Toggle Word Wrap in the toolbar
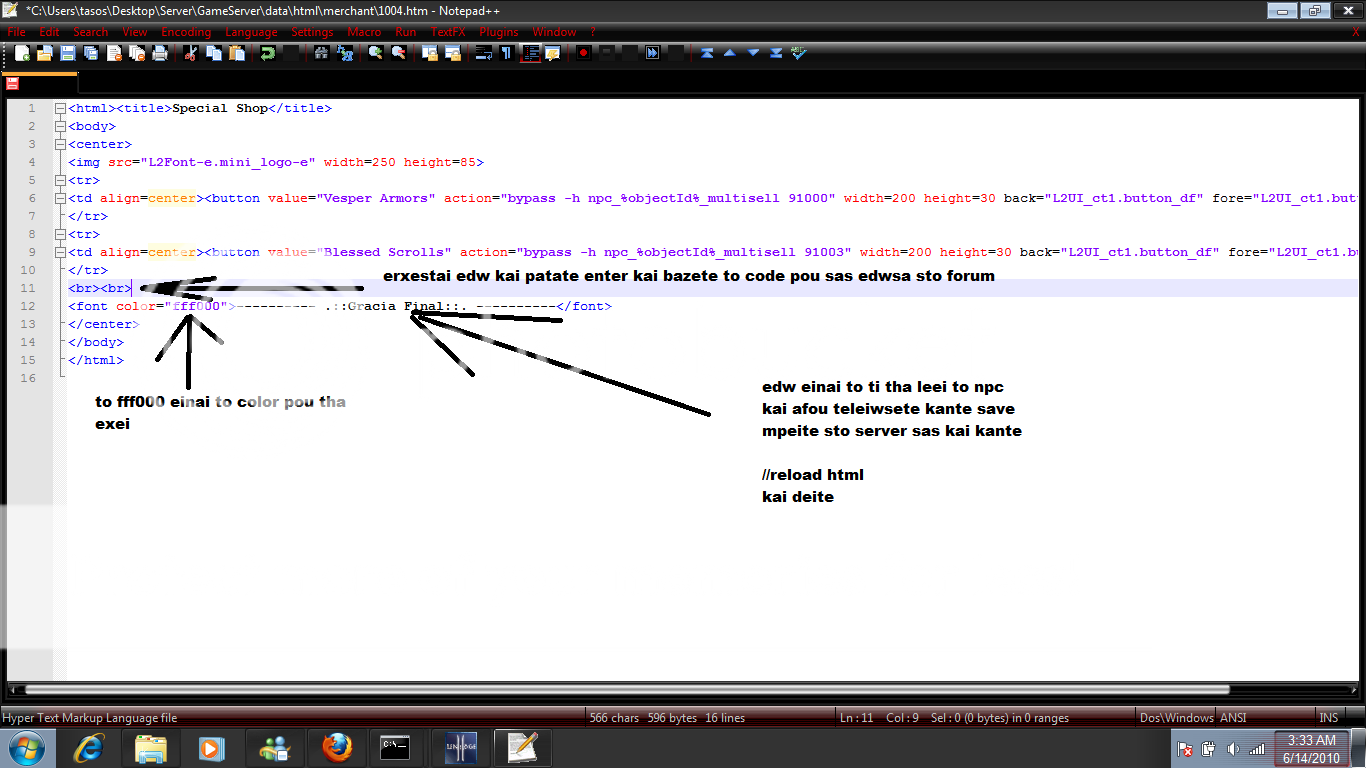 pos(483,53)
